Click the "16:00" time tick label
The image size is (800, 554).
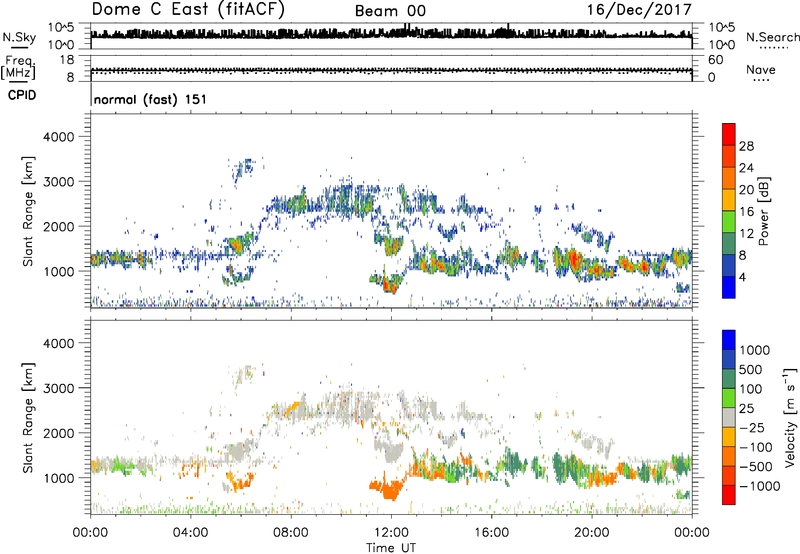coord(491,533)
